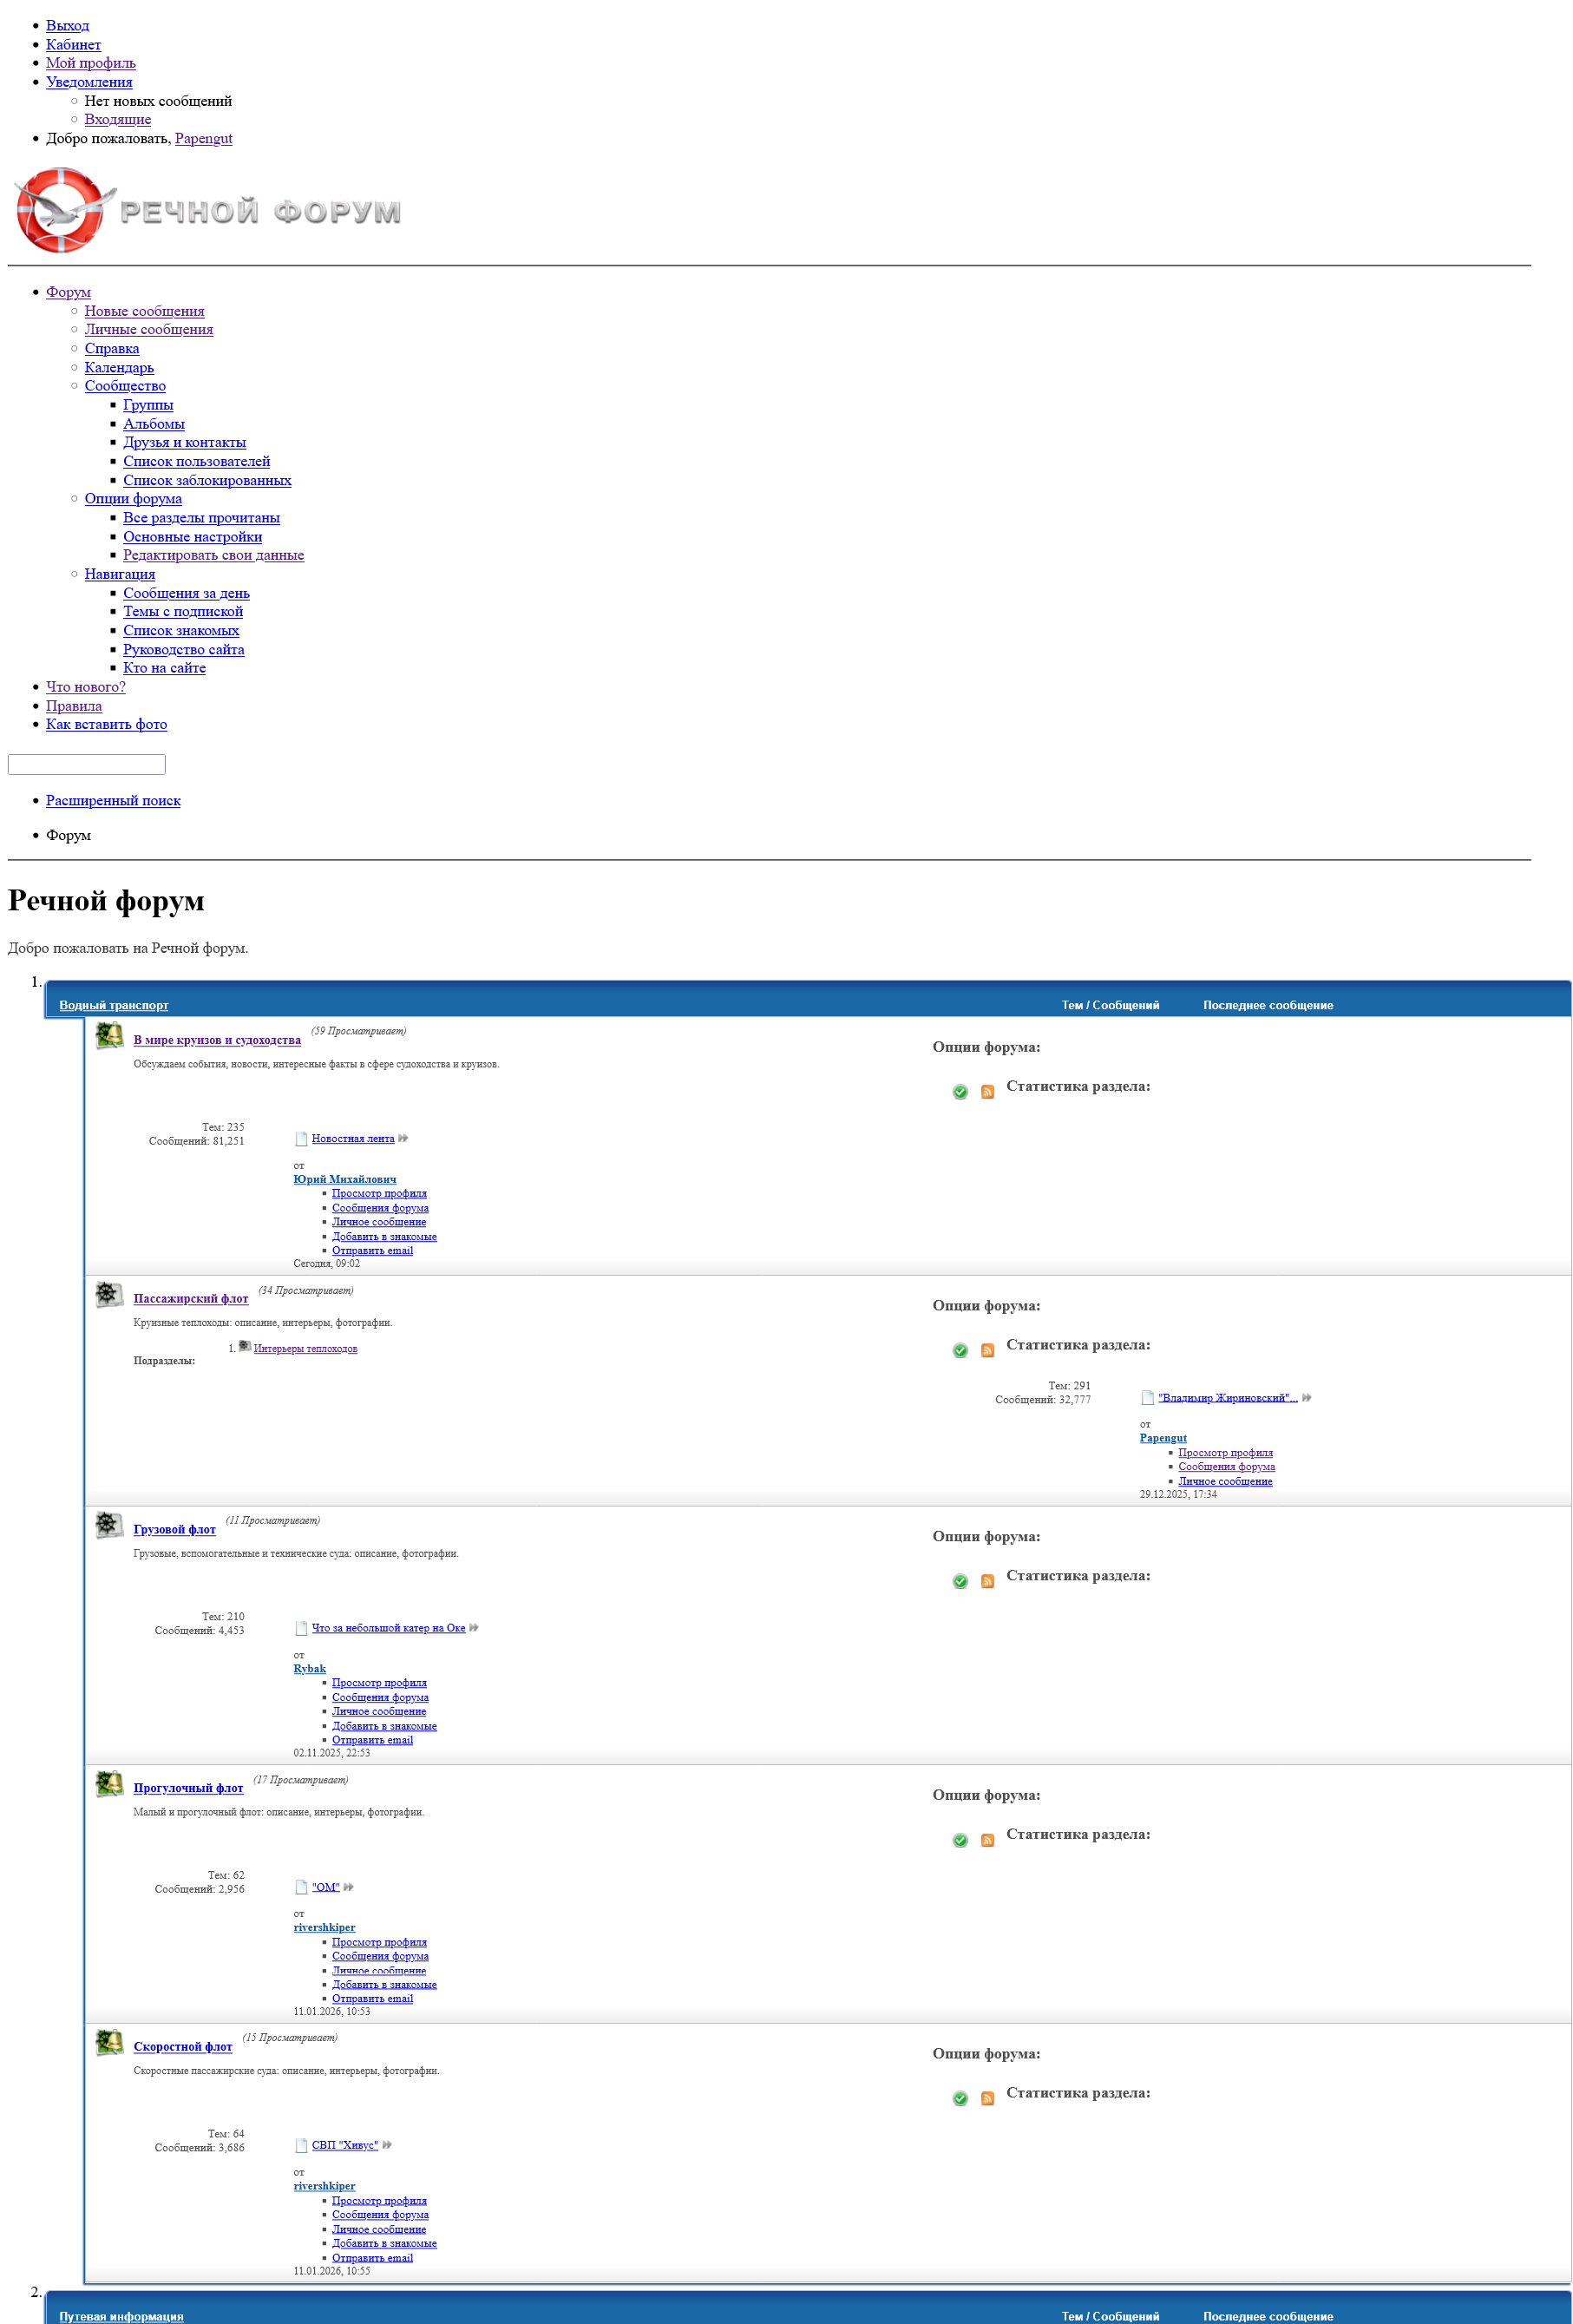Focus the forum search text field
The height and width of the screenshot is (2324, 1573).
86,765
